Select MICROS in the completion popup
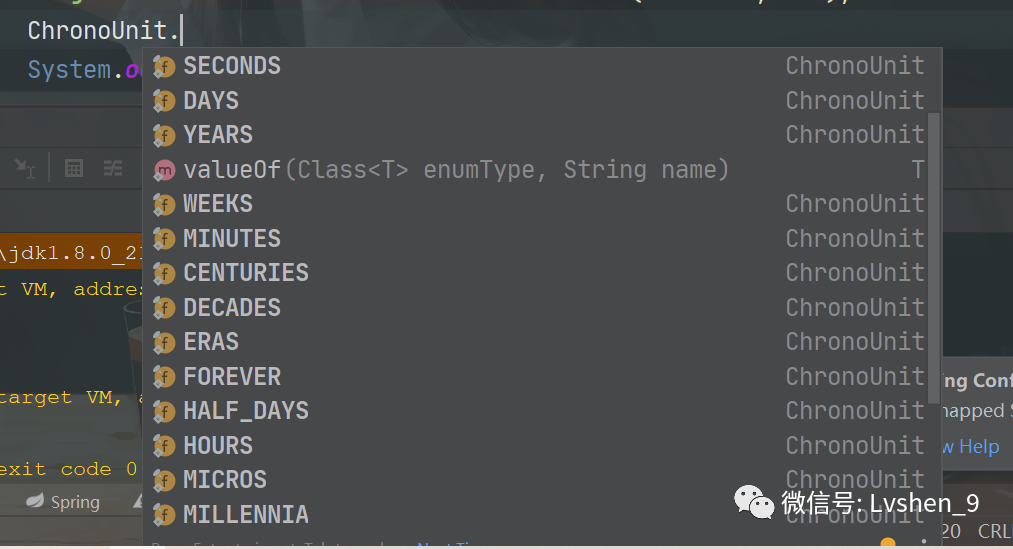This screenshot has width=1013, height=549. coord(225,480)
